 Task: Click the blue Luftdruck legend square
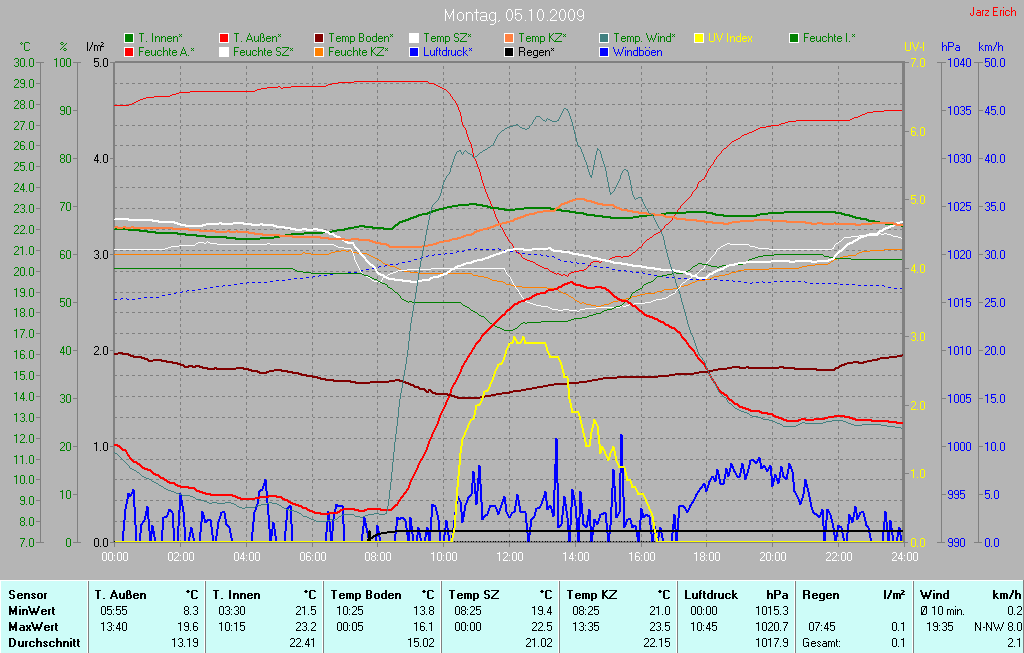(x=414, y=51)
